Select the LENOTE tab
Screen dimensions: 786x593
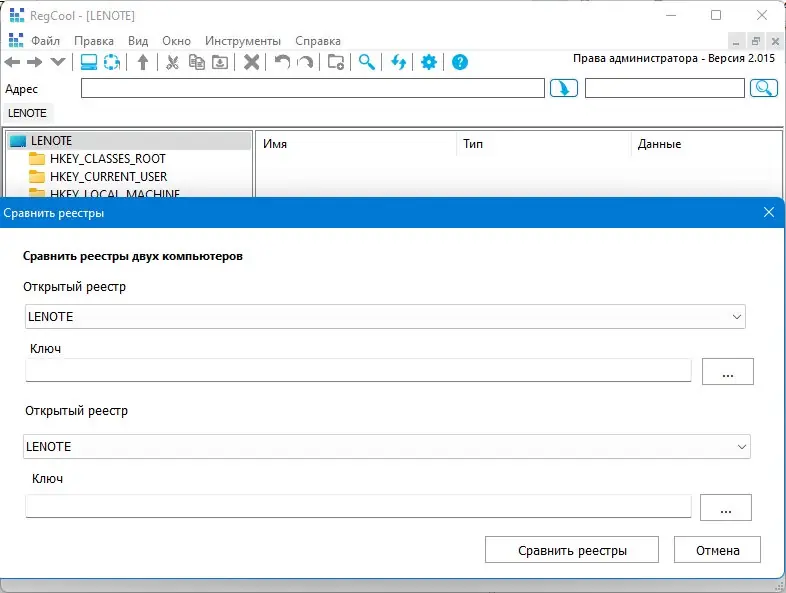pos(28,113)
